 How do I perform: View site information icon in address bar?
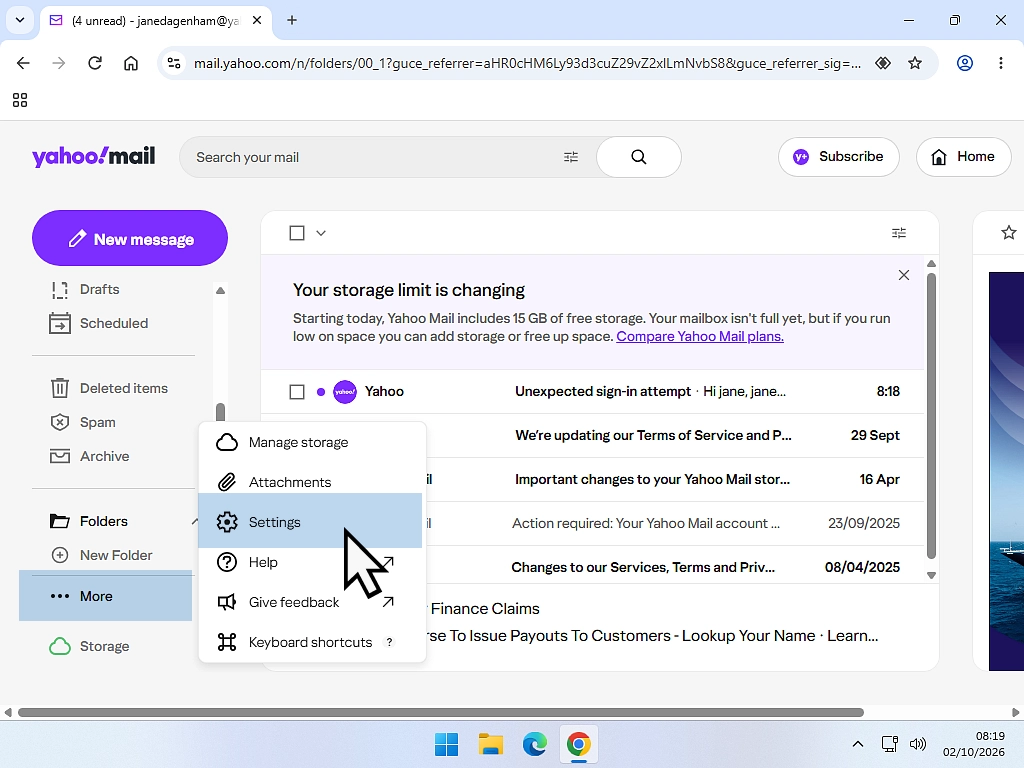tap(174, 63)
